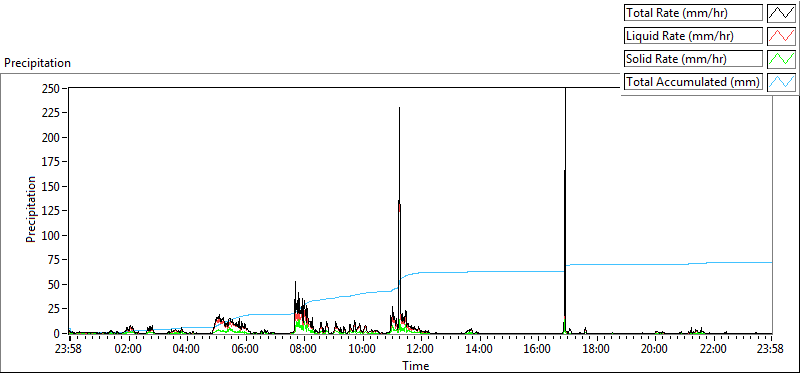Click the 08:00 time axis label
Viewport: 800px width, 373px height.
304,350
